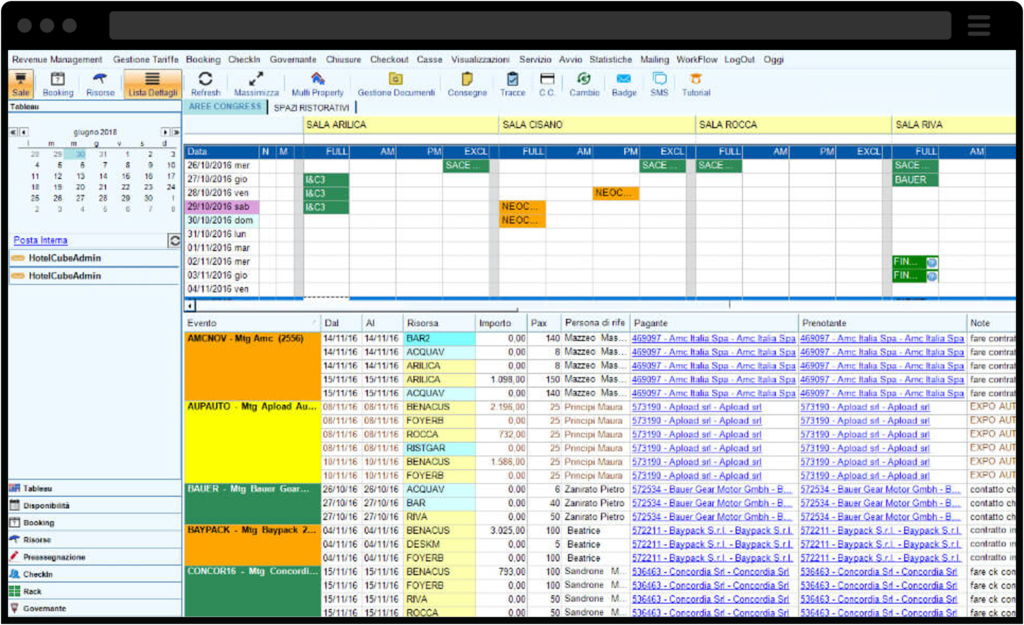Screen dimensions: 1024x625
Task: Open Gestione Documenti
Action: [396, 84]
